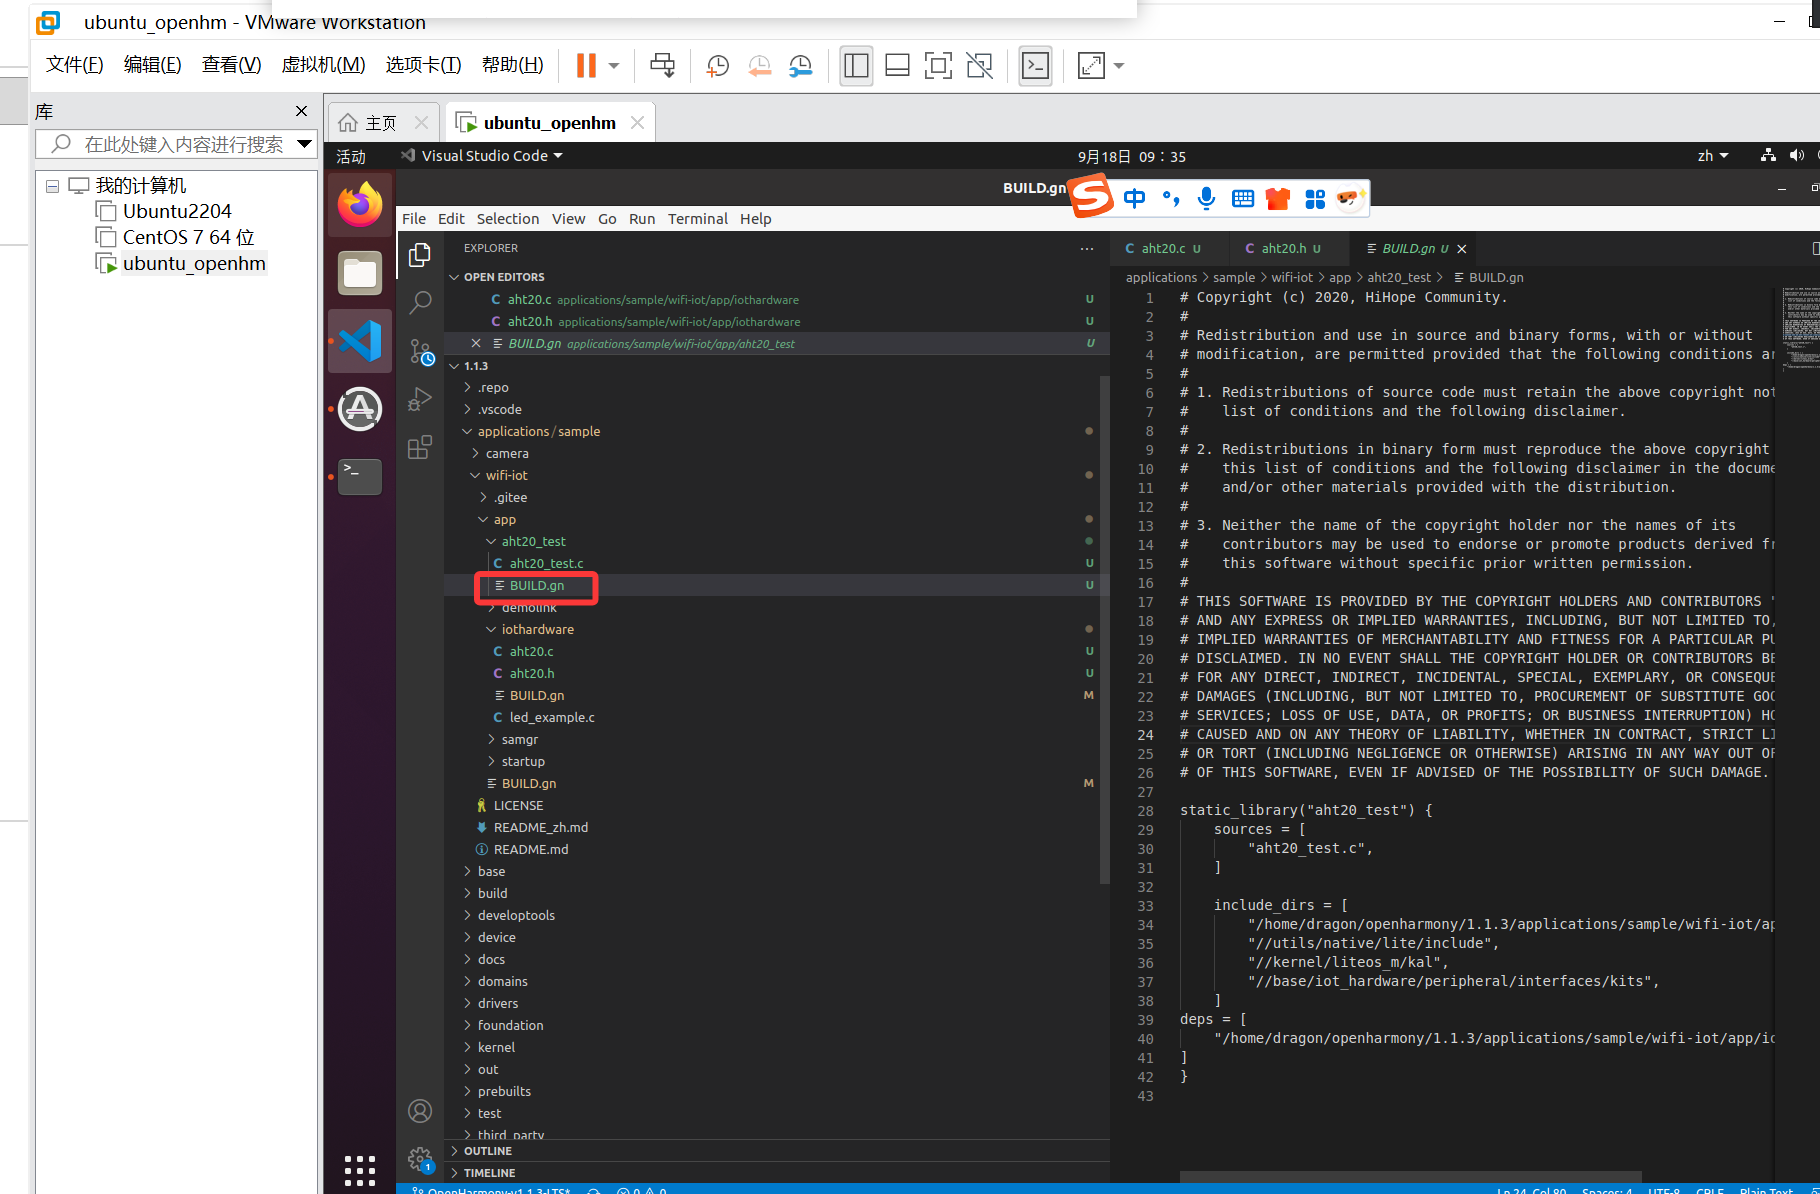The image size is (1820, 1194).
Task: Open zh input language dropdown
Action: coord(1713,156)
